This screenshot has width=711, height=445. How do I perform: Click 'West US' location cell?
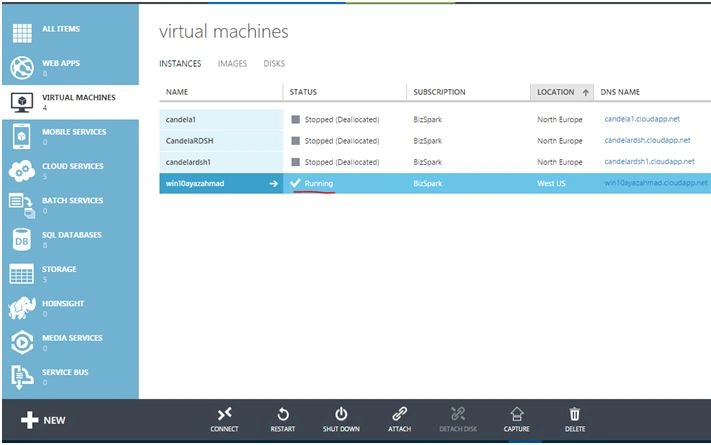tap(551, 183)
